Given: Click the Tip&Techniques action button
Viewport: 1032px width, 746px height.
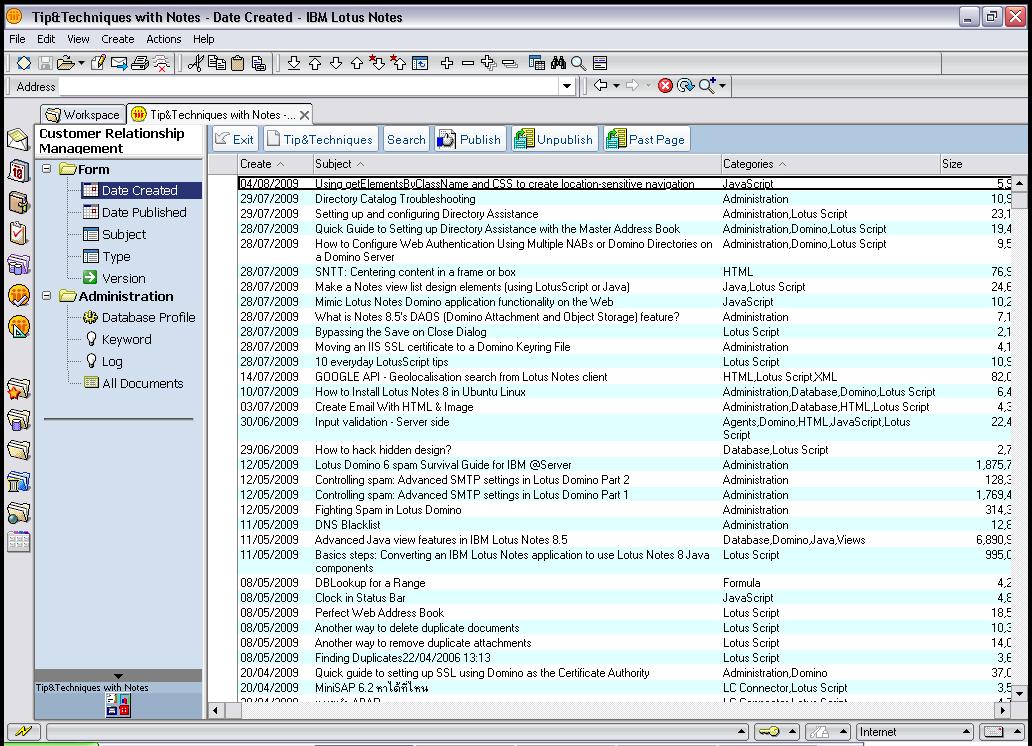Looking at the screenshot, I should (321, 140).
